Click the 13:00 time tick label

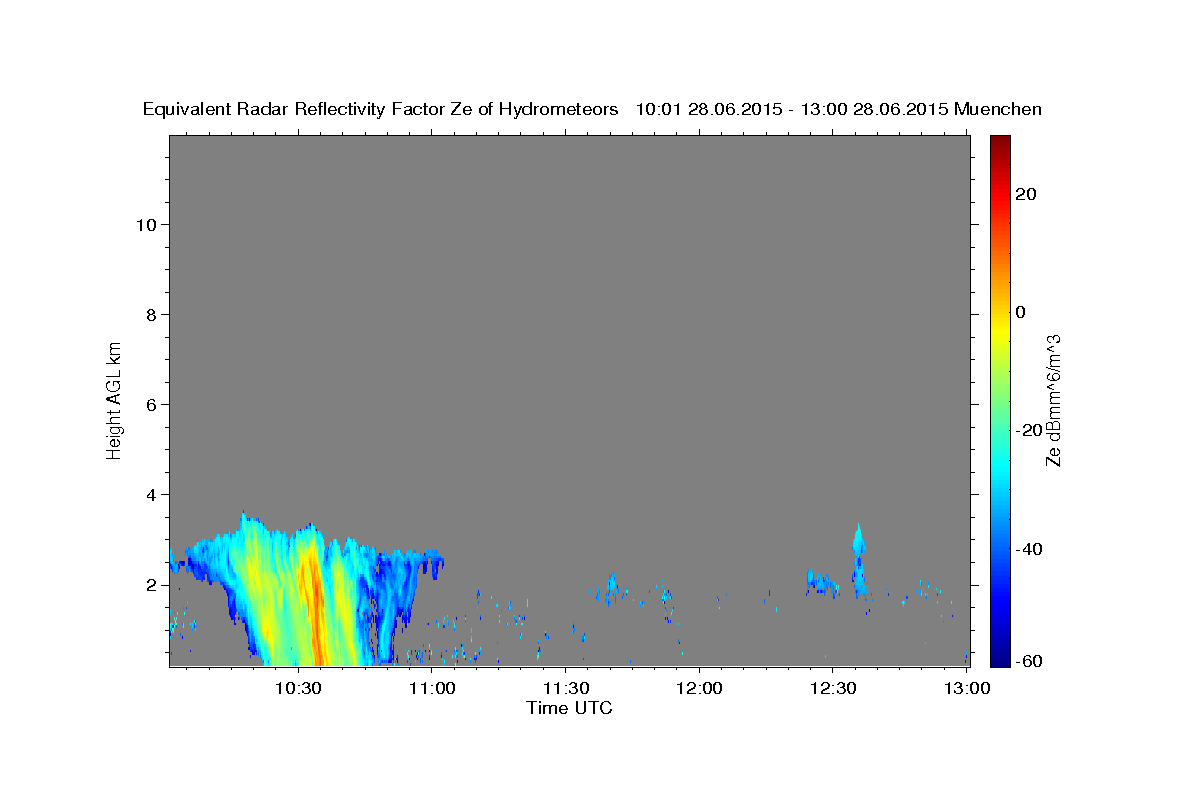tap(966, 688)
